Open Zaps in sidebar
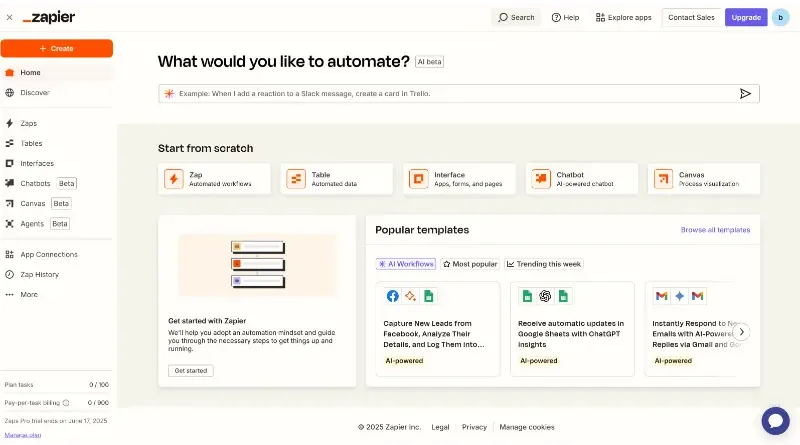Screen dimensions: 800x445 (x=57, y=123)
